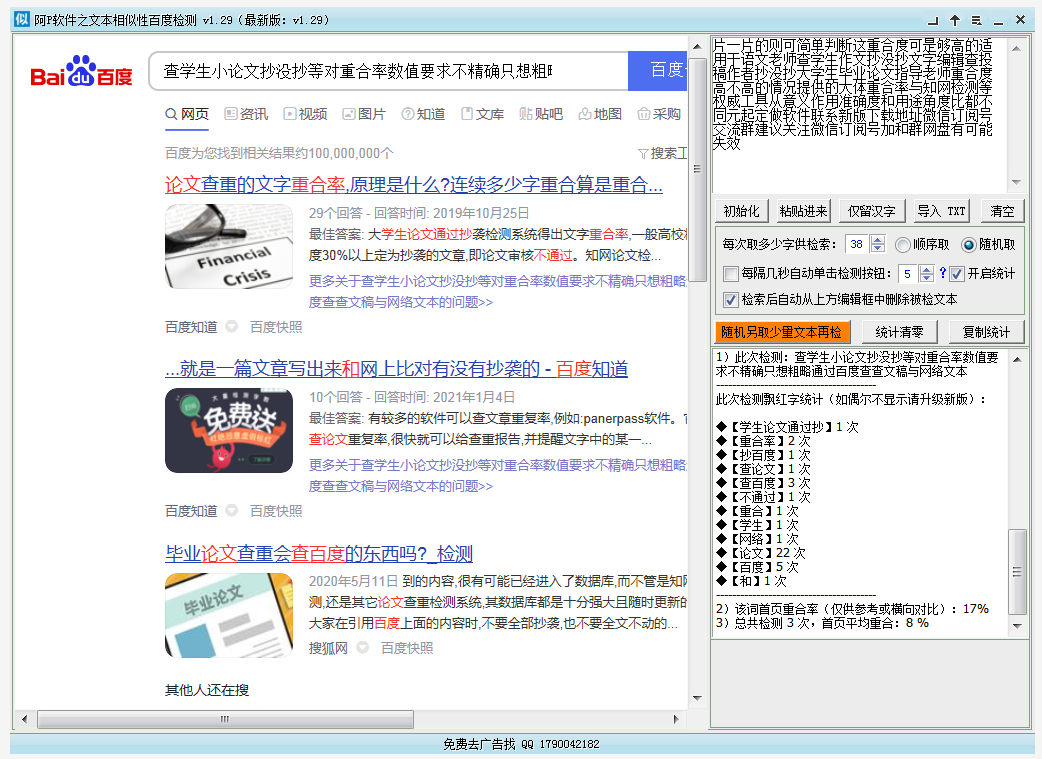Screen dimensions: 1042x759
Task: Click the down arrow of the statistics scrollbar
Action: [x=1017, y=625]
